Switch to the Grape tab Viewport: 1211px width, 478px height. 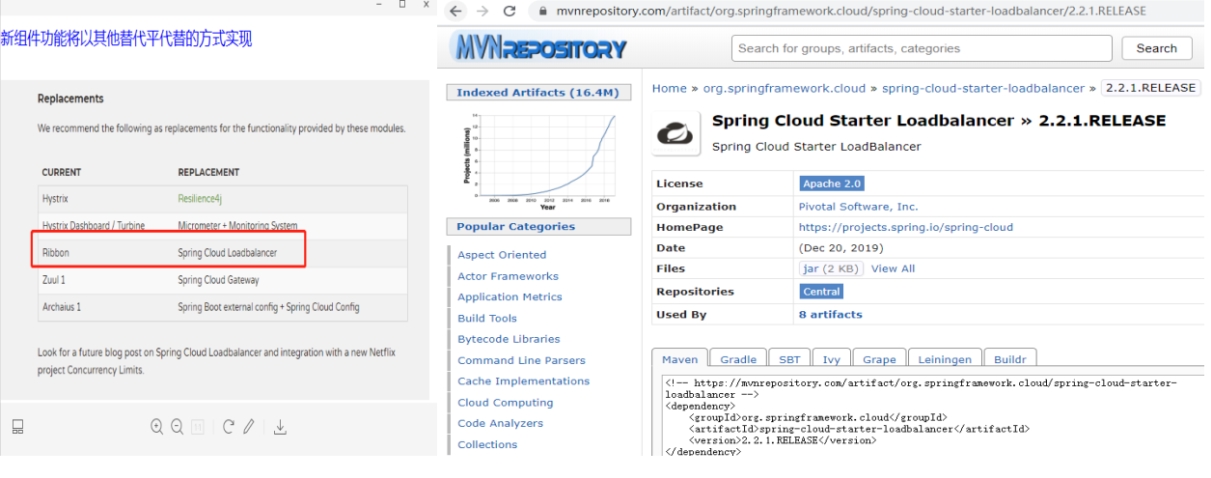(x=880, y=359)
